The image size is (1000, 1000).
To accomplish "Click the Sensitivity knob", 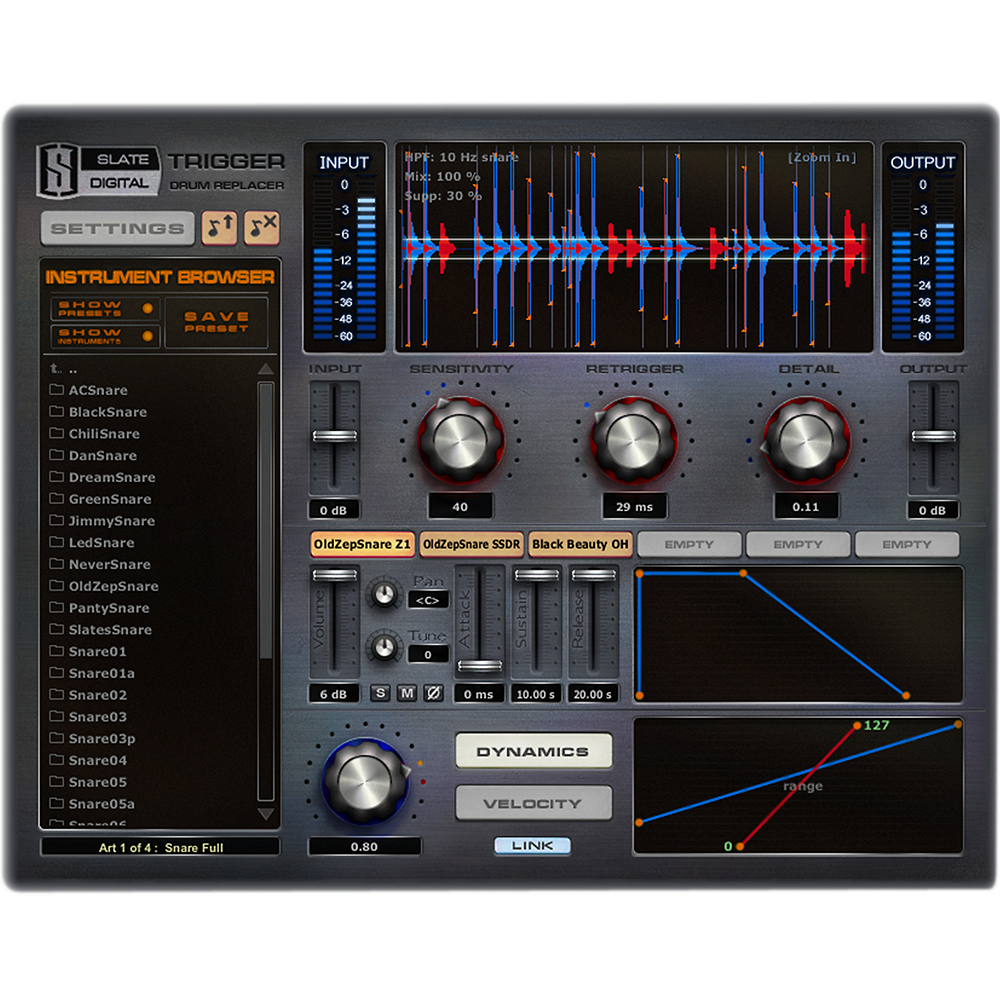I will 460,437.
